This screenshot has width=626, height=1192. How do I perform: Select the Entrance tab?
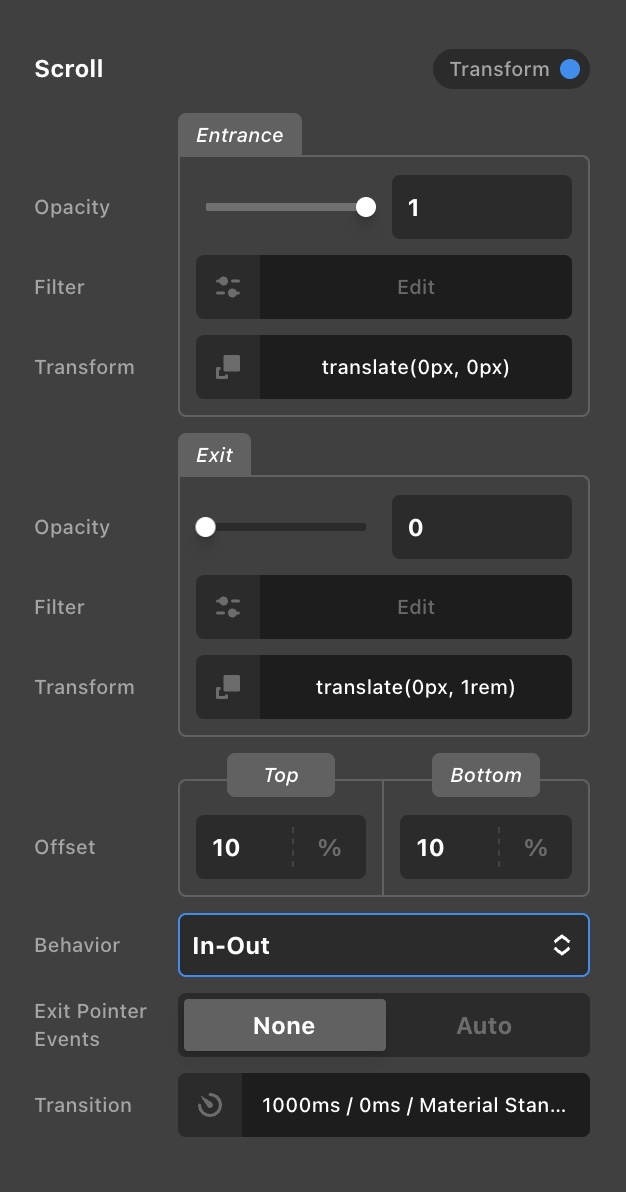[x=240, y=135]
